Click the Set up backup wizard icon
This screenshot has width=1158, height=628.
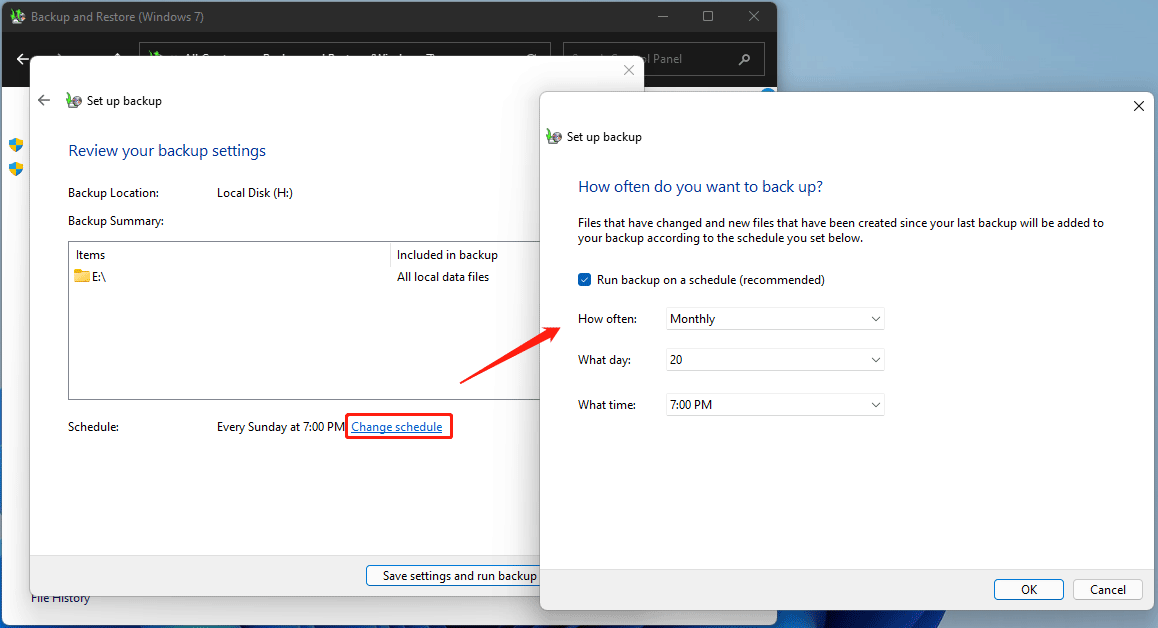coord(73,100)
